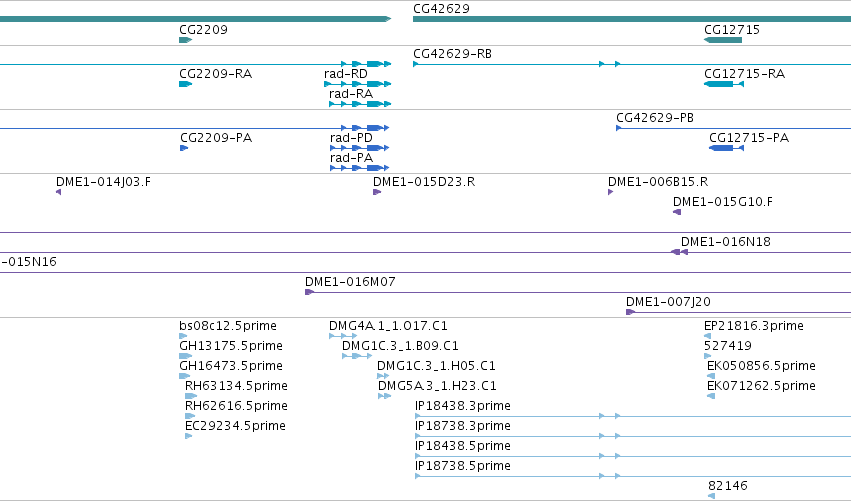Image resolution: width=851 pixels, height=501 pixels.
Task: Click the CG2209 gene arrow glyph
Action: pos(186,40)
